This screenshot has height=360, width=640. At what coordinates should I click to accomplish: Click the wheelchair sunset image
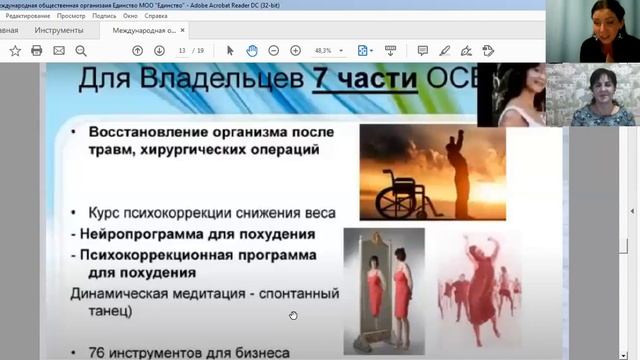(433, 172)
